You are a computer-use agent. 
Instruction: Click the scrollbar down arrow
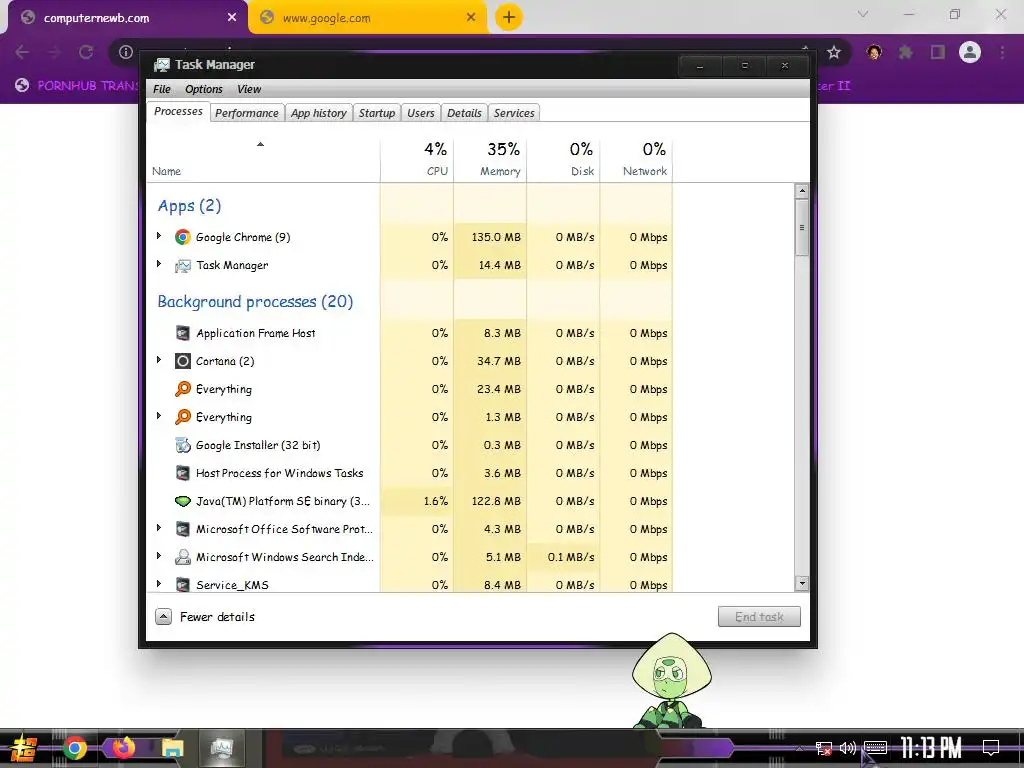click(802, 584)
